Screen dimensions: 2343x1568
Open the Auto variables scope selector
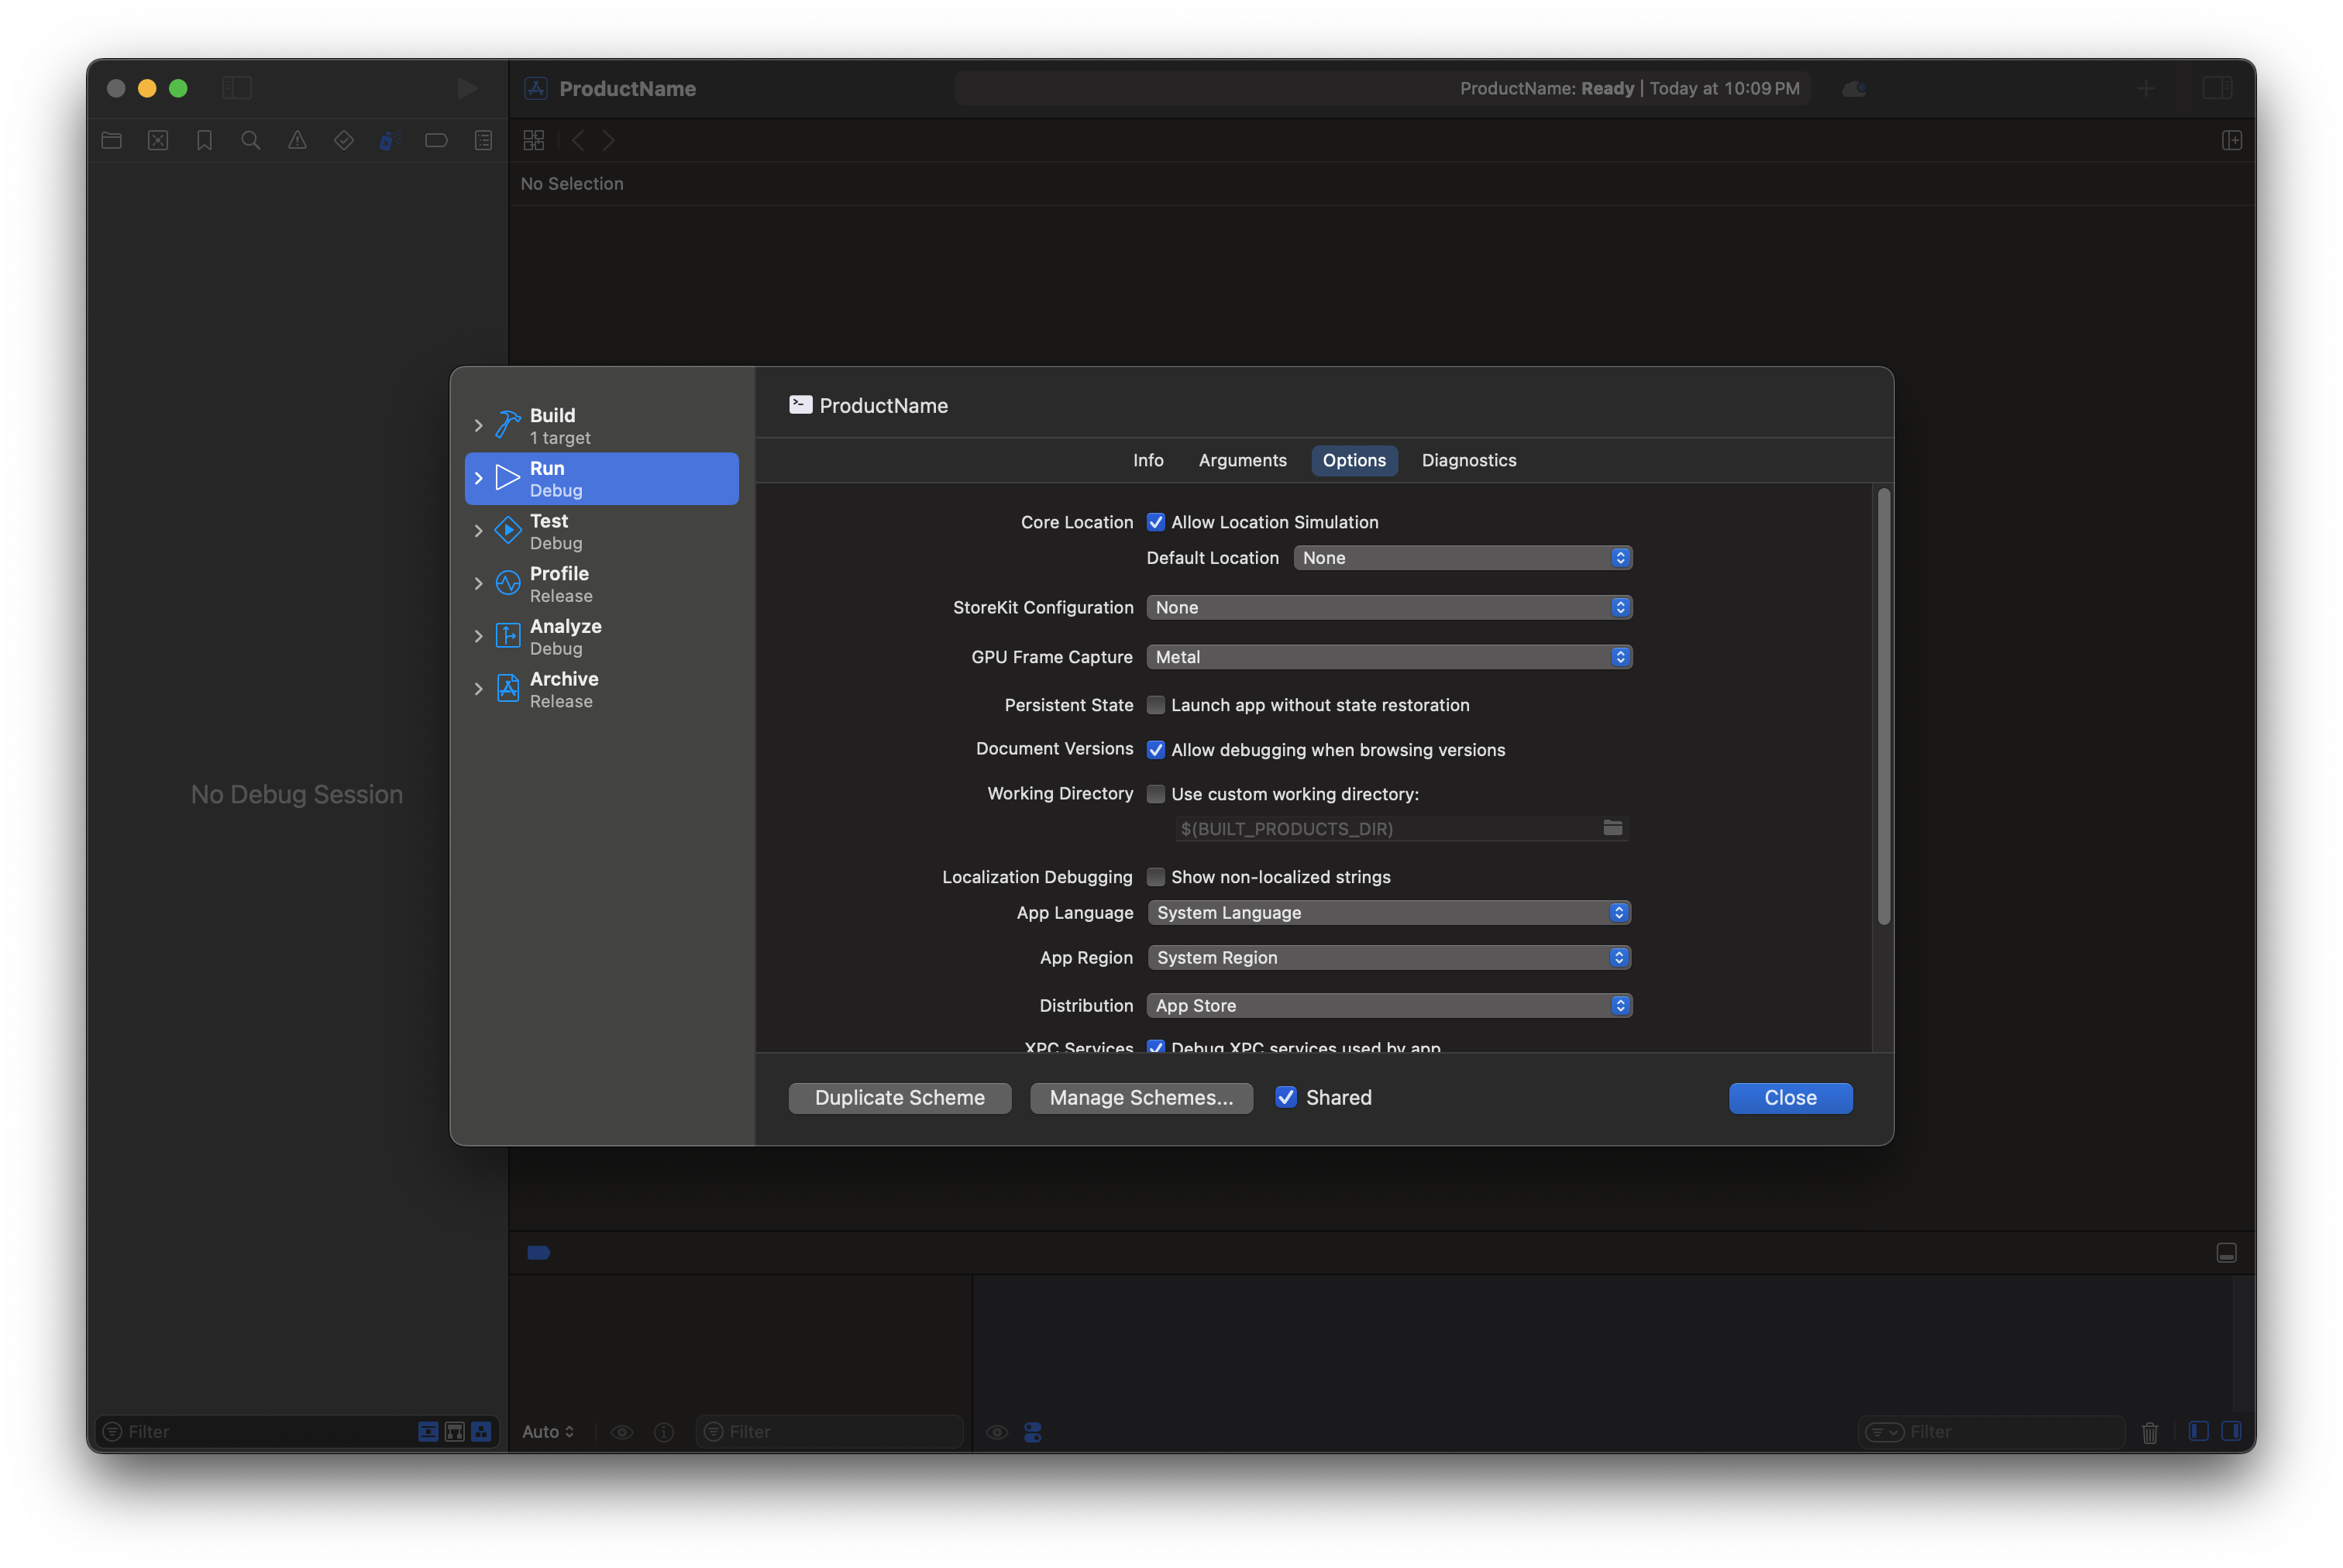tap(548, 1432)
